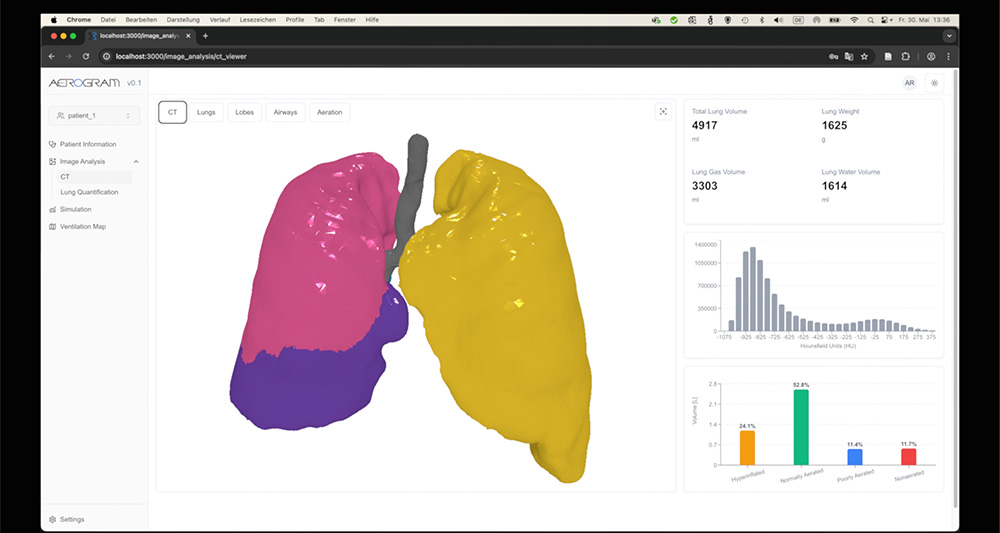The height and width of the screenshot is (533, 1000).
Task: Open the Chrome extensions puzzle icon
Action: 905,57
